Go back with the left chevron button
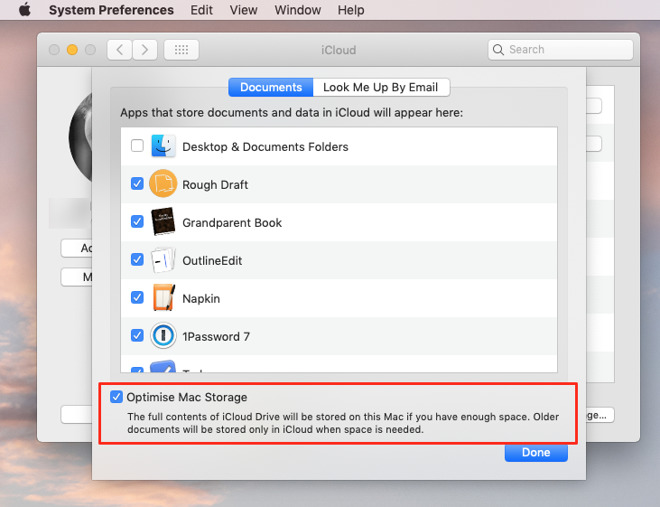 coord(120,50)
